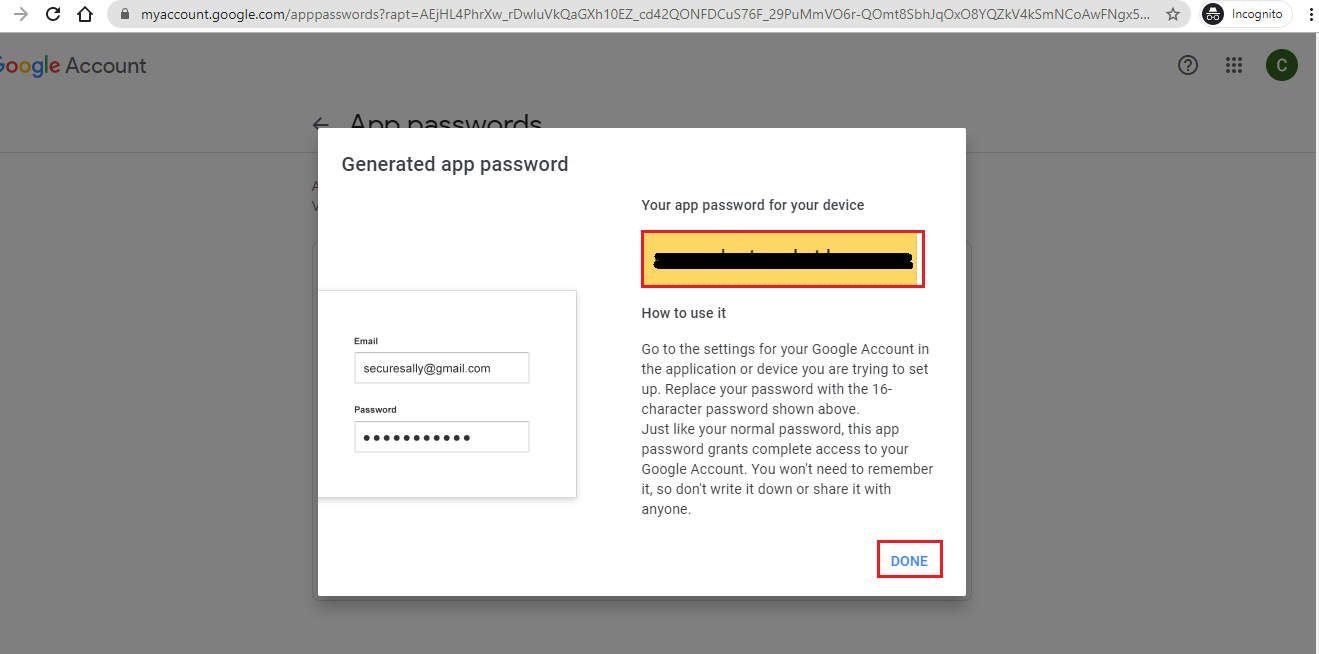Click the masked Password field
Viewport: 1319px width, 654px height.
[x=441, y=437]
